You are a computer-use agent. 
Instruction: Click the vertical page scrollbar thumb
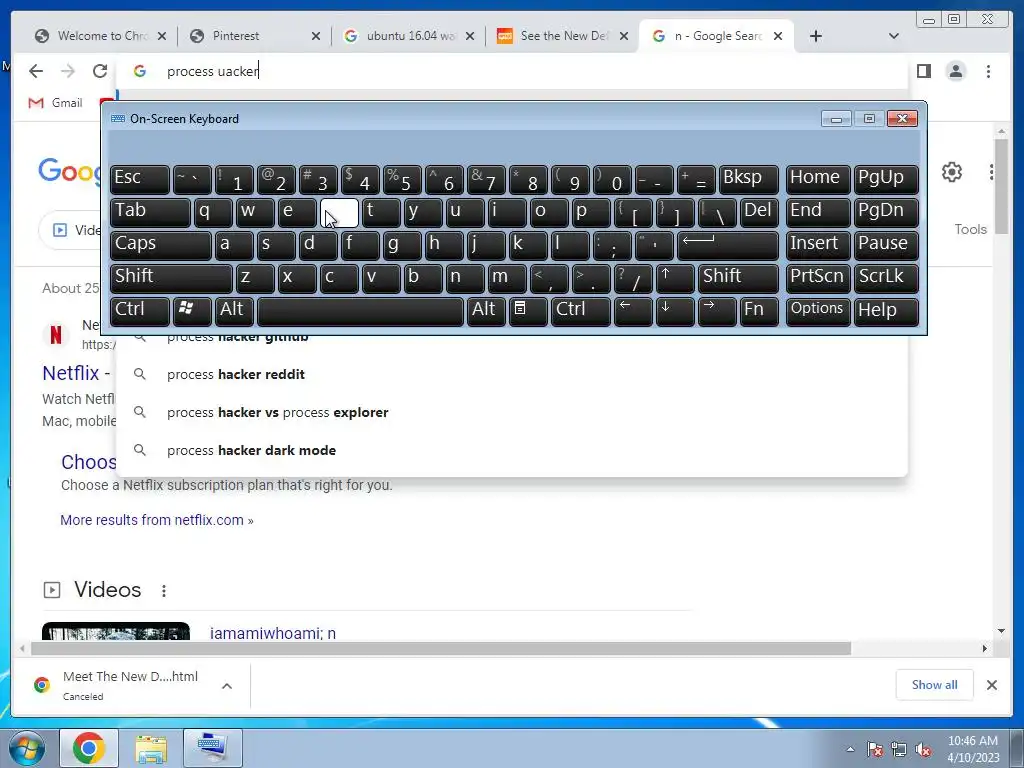[1001, 185]
